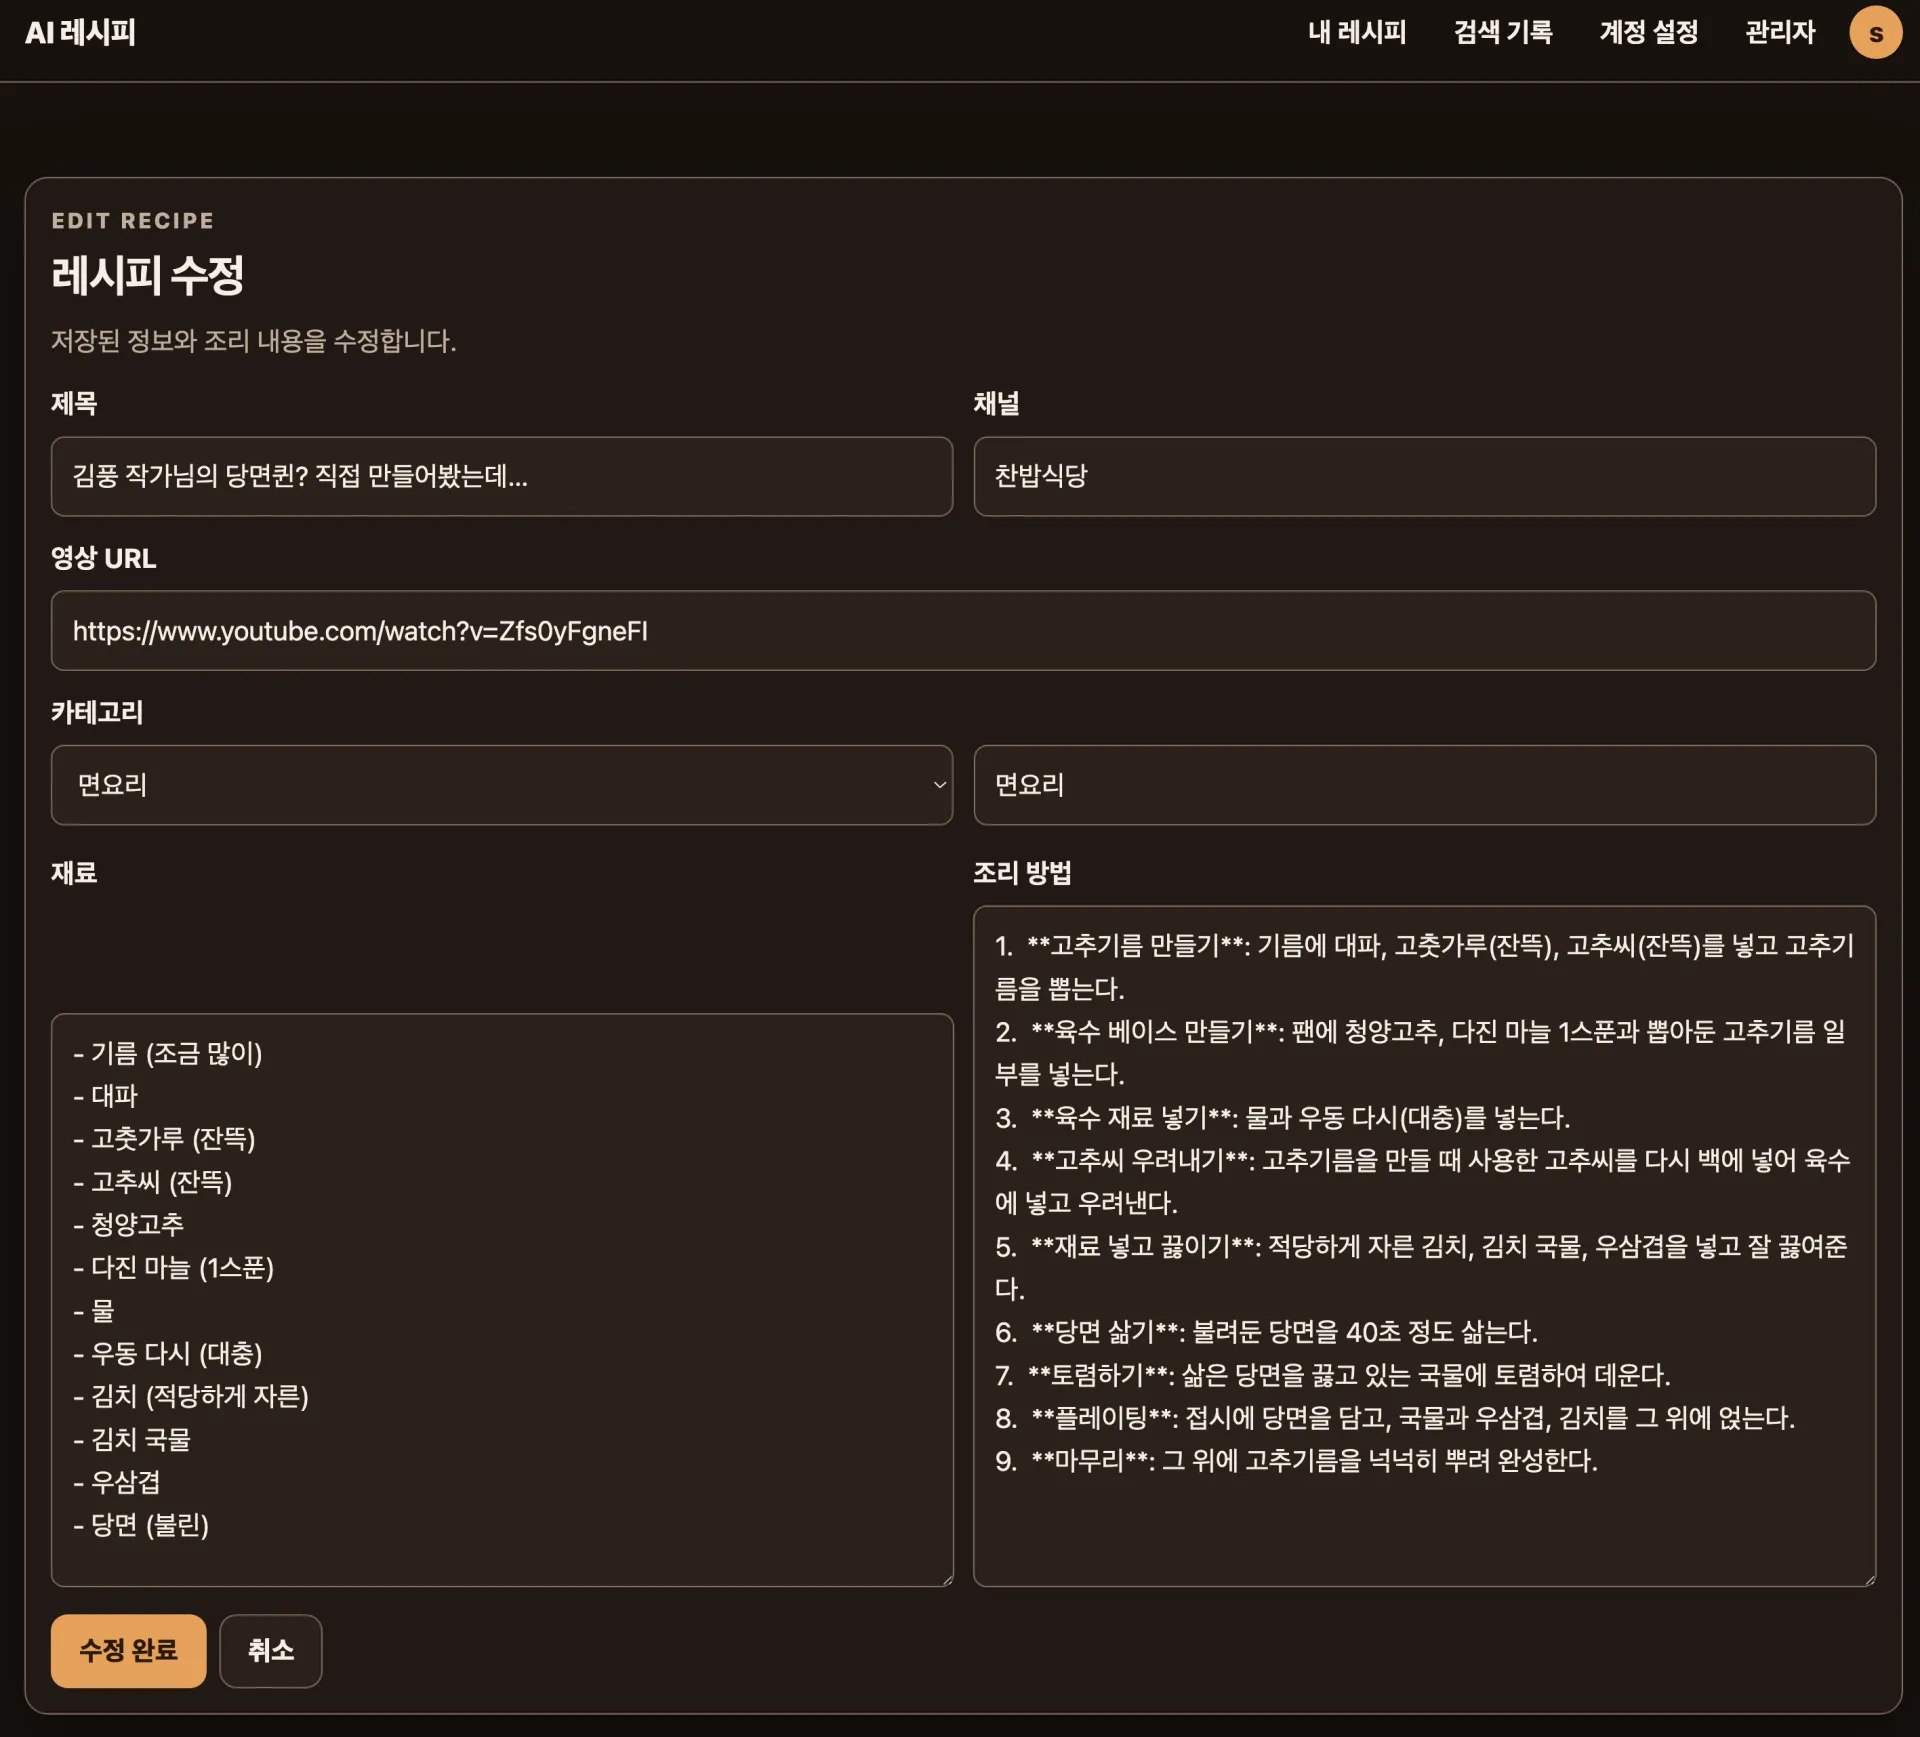The image size is (1920, 1737).
Task: Click the 재료 label
Action: (74, 873)
